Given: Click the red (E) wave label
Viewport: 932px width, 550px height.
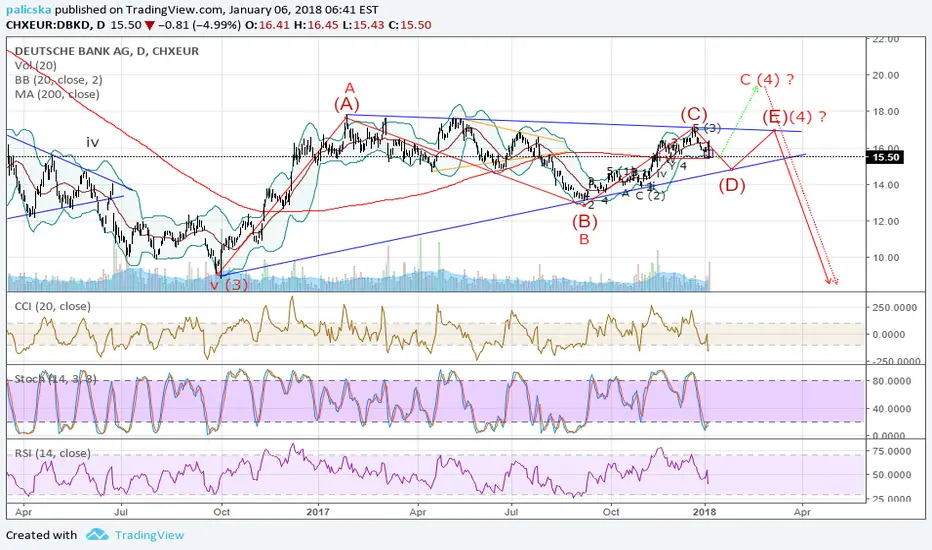Looking at the screenshot, I should coord(774,117).
